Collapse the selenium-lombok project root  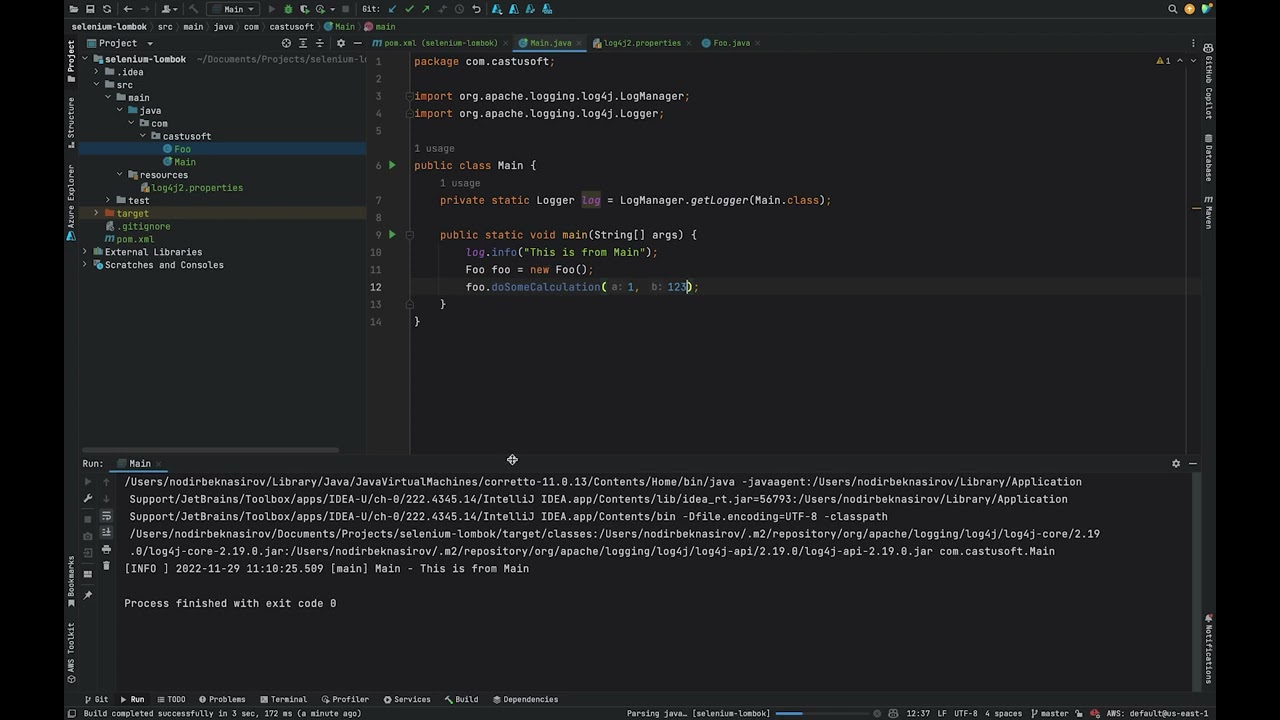click(x=85, y=59)
